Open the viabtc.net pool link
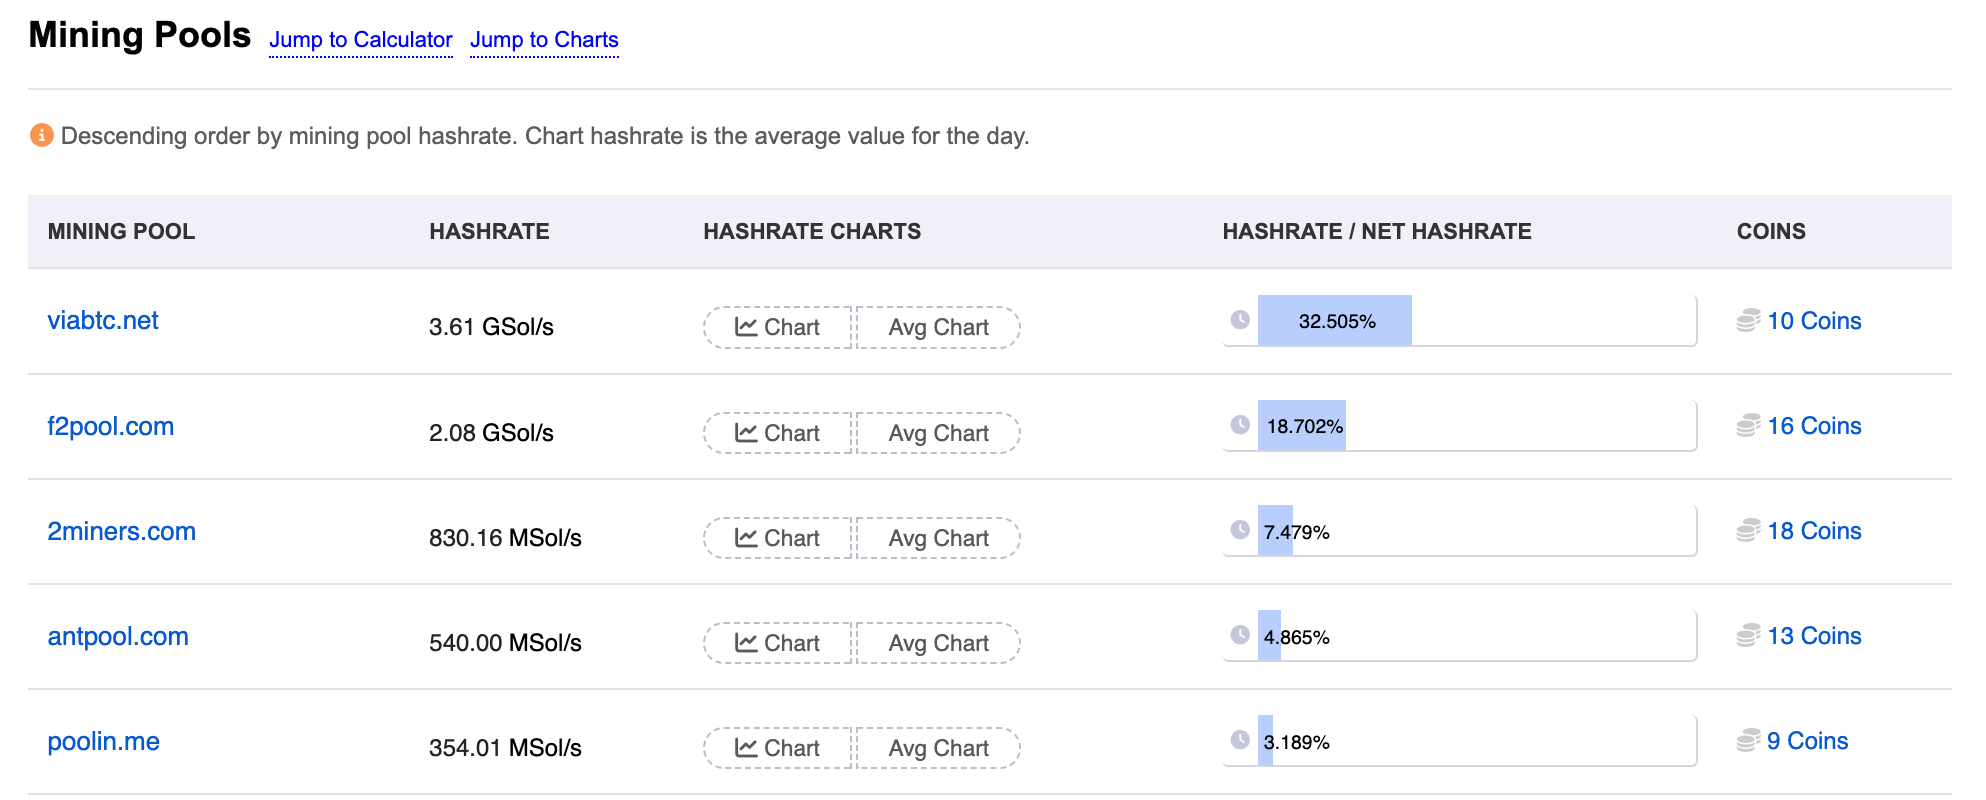Screen dimensions: 1986x800 pos(103,321)
